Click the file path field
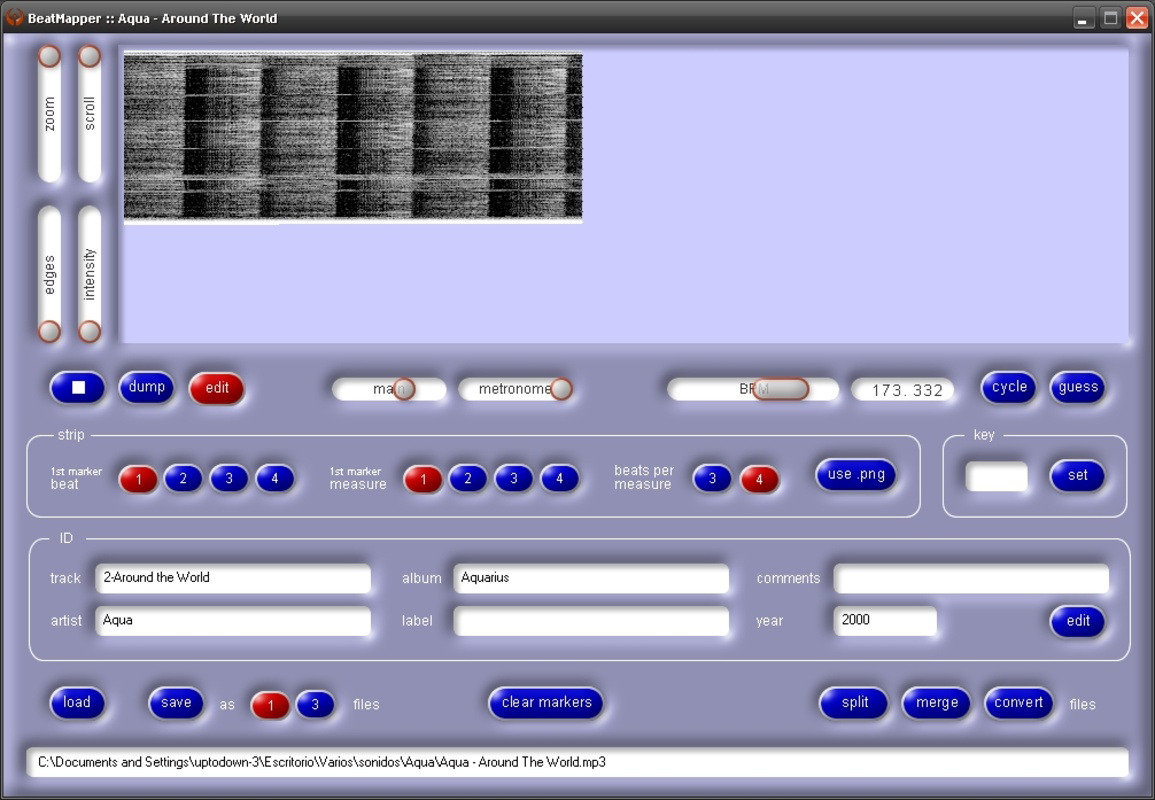The image size is (1155, 800). click(578, 762)
